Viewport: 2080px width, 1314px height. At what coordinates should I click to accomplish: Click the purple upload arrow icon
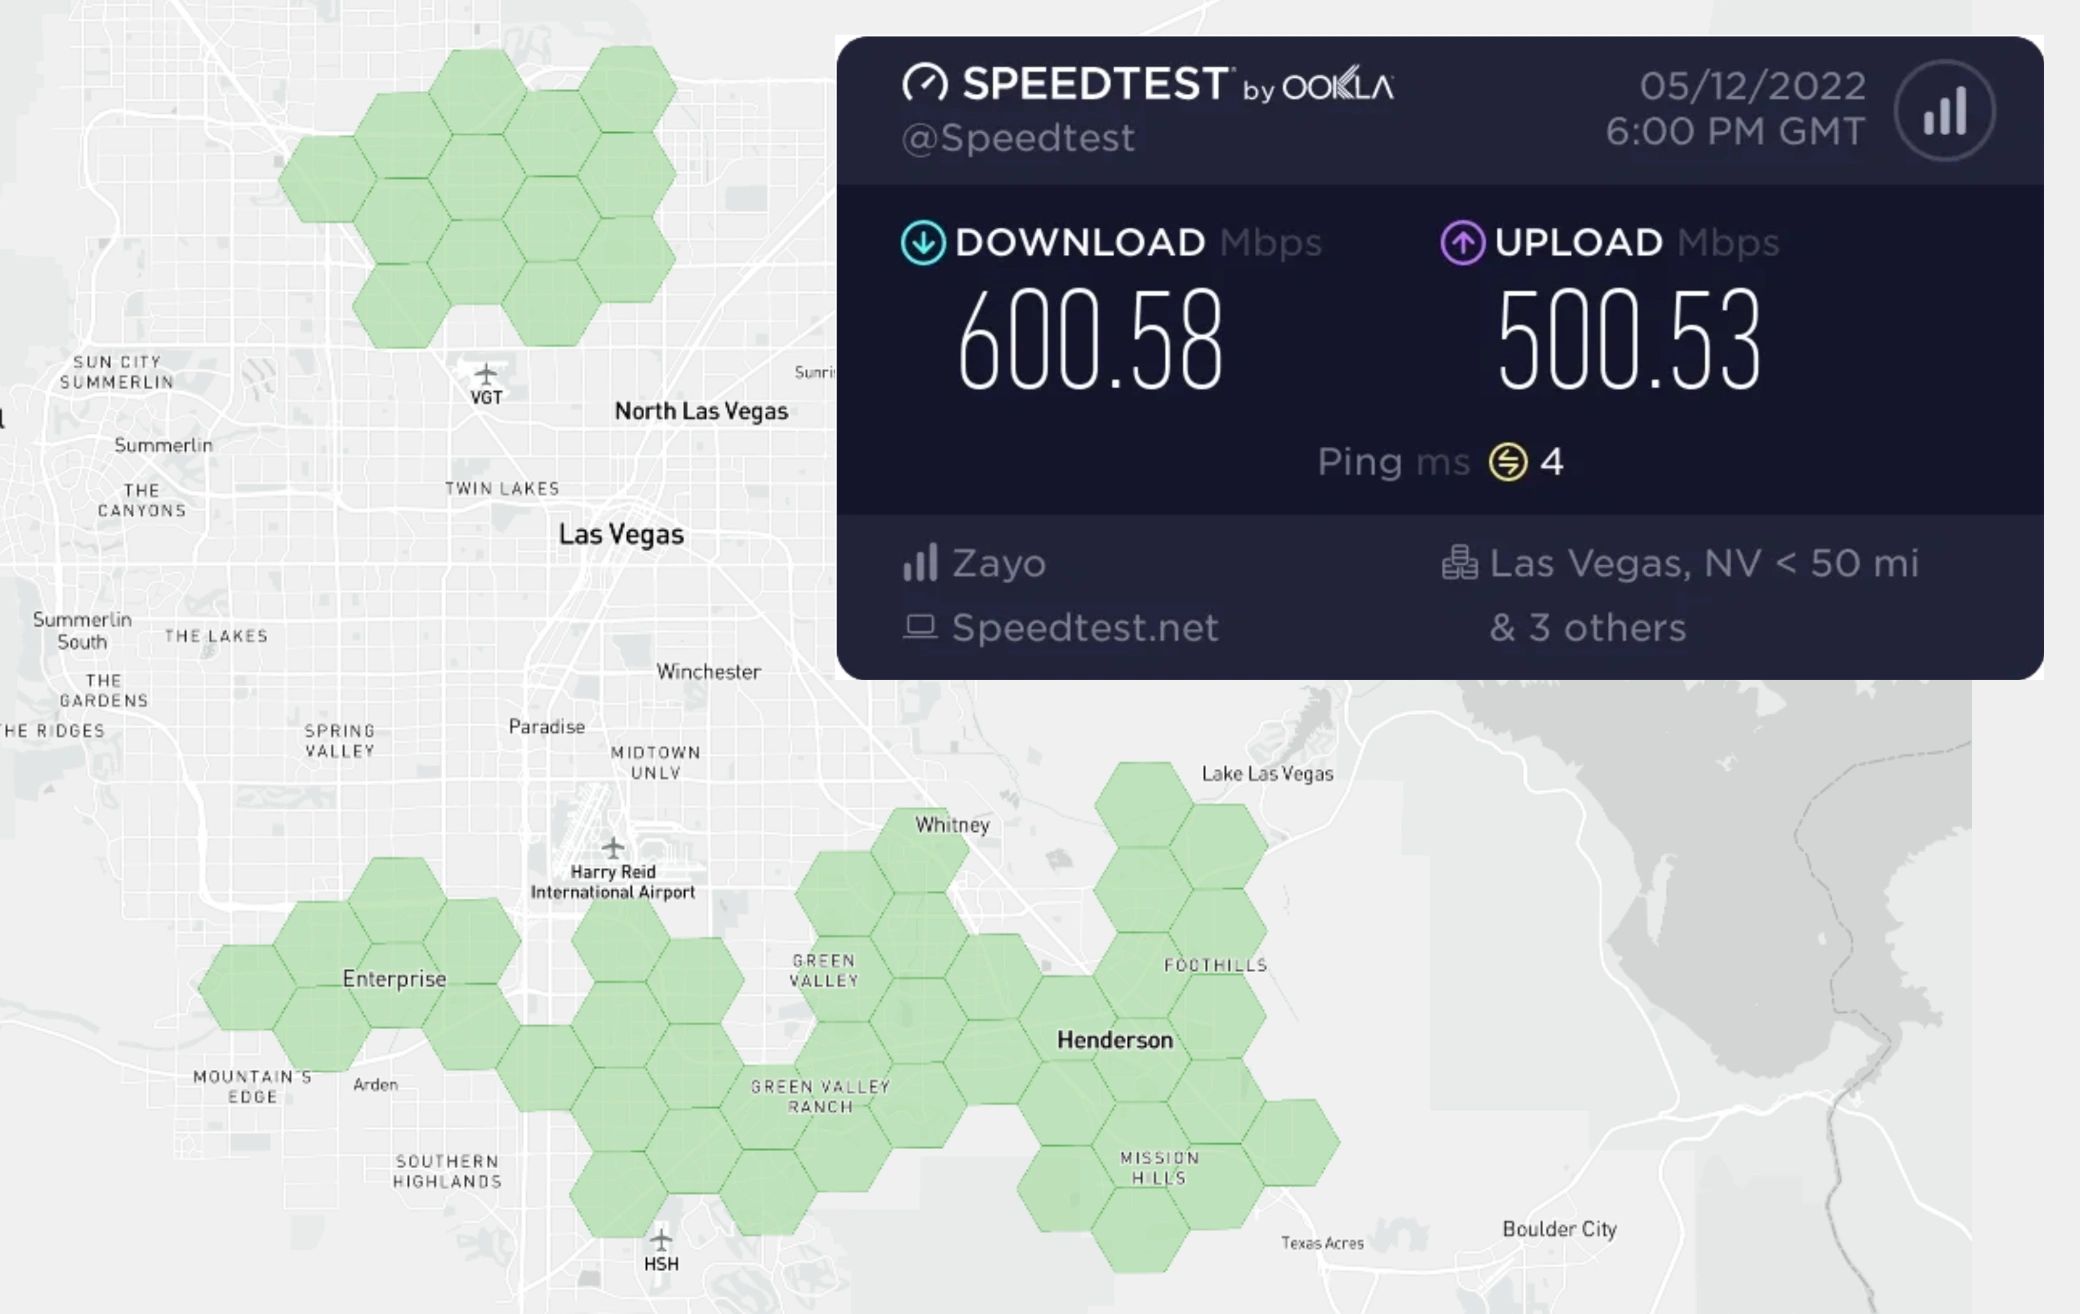tap(1462, 243)
